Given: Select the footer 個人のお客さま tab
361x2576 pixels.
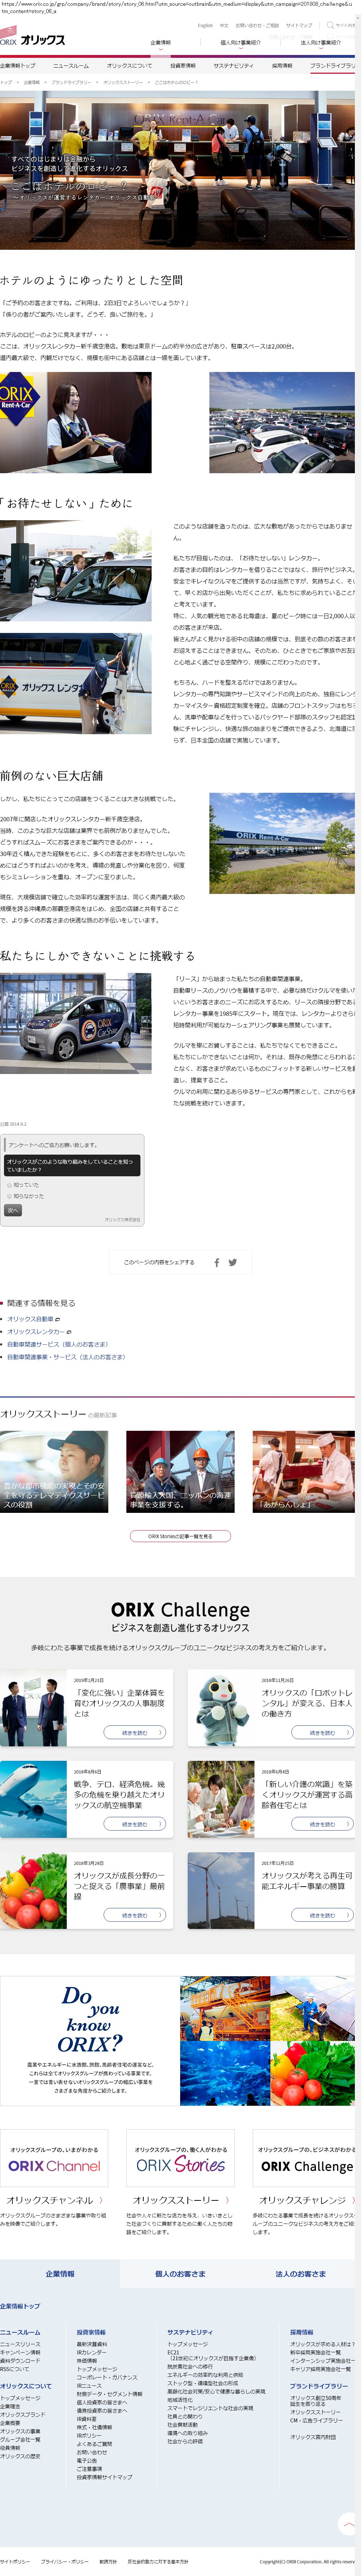Looking at the screenshot, I should 180,2274.
